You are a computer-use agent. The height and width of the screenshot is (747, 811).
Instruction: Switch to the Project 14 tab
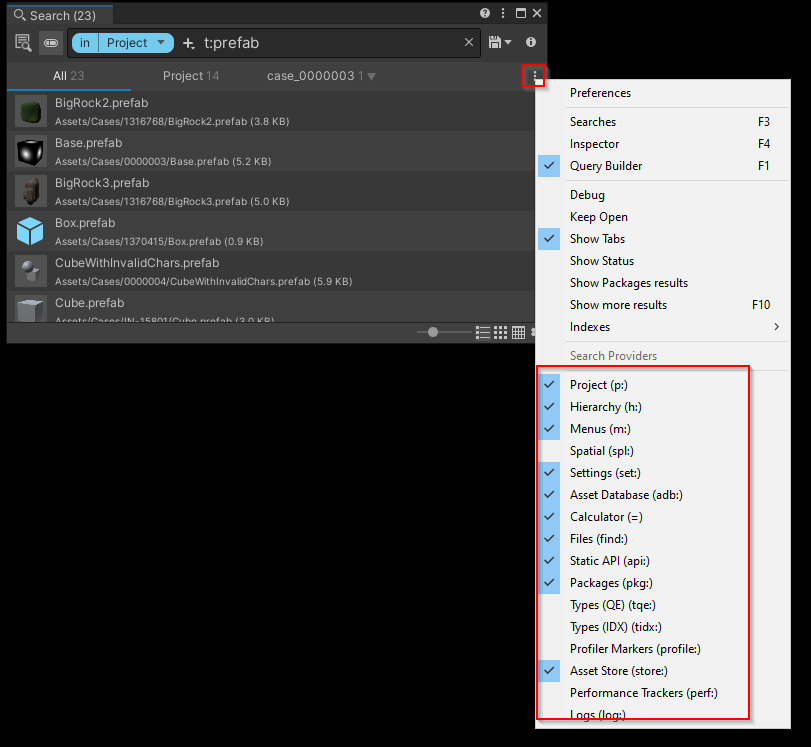191,76
